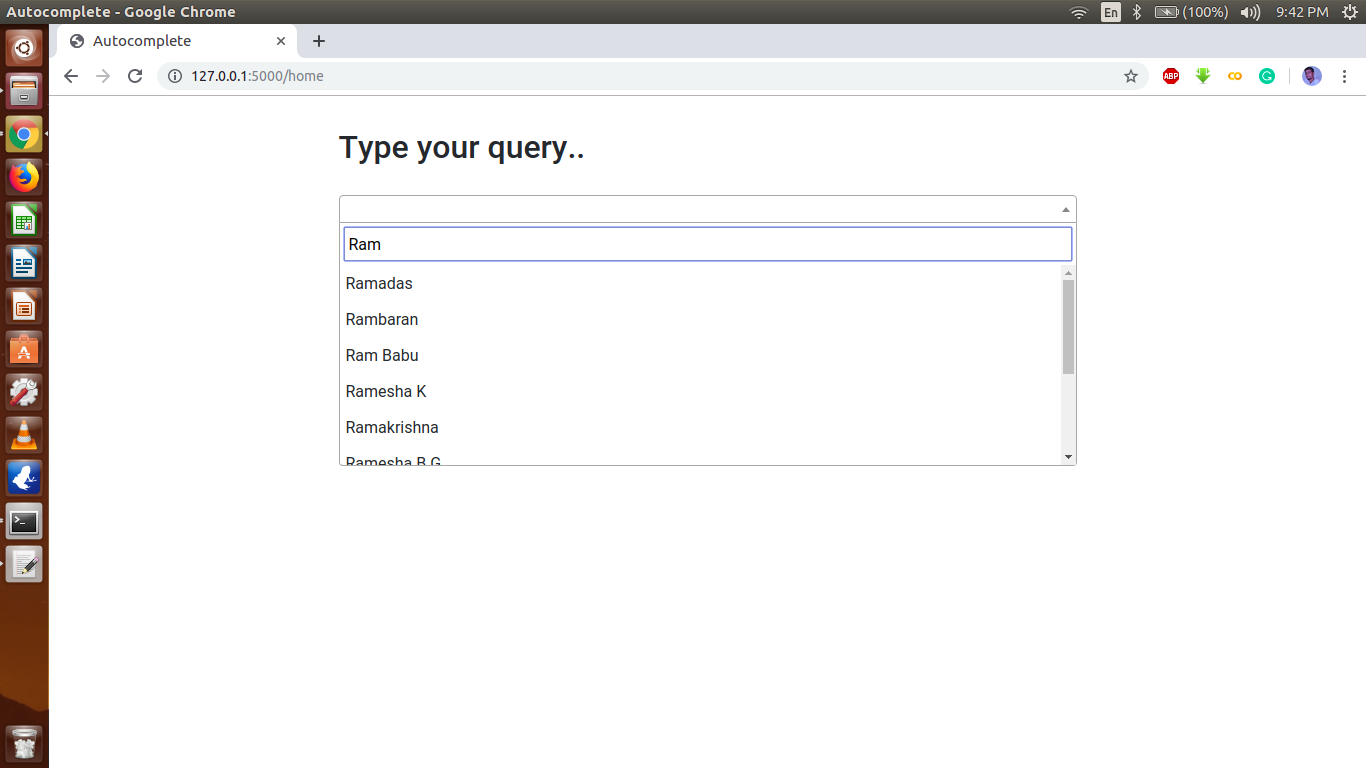Focus the search box containing Ram
Image resolution: width=1366 pixels, height=768 pixels.
(x=708, y=244)
